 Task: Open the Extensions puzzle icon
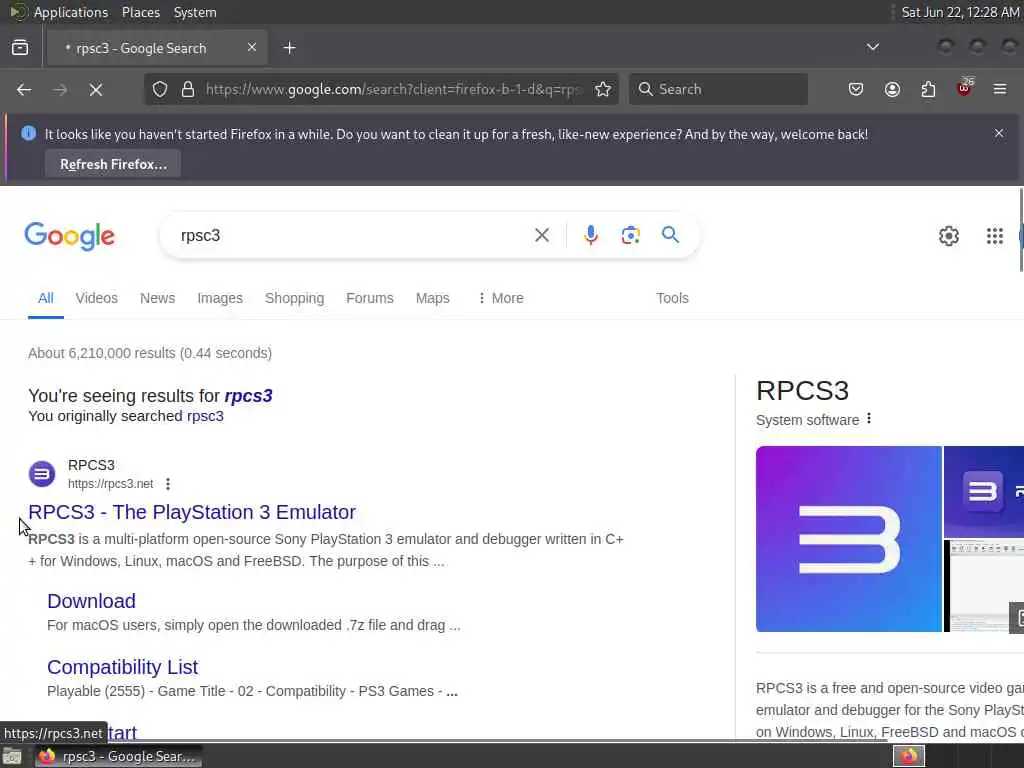[928, 89]
